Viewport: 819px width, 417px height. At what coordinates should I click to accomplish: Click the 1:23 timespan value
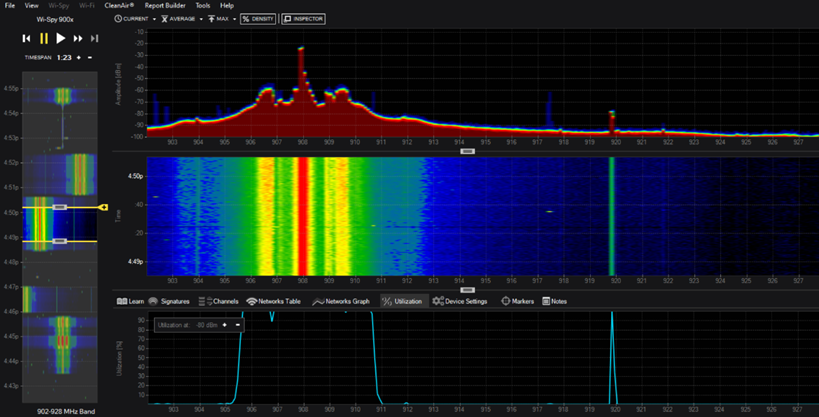pos(64,57)
